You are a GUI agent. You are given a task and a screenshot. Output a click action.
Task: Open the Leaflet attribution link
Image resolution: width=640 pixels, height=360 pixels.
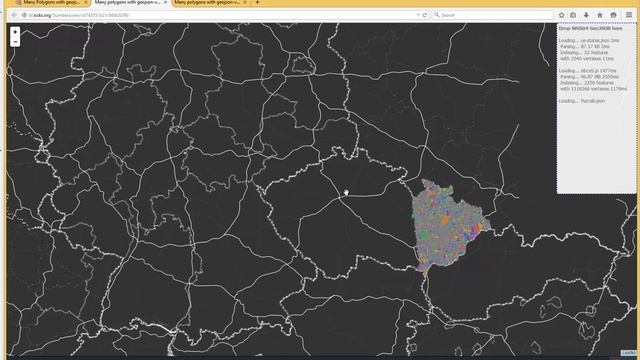tap(629, 353)
